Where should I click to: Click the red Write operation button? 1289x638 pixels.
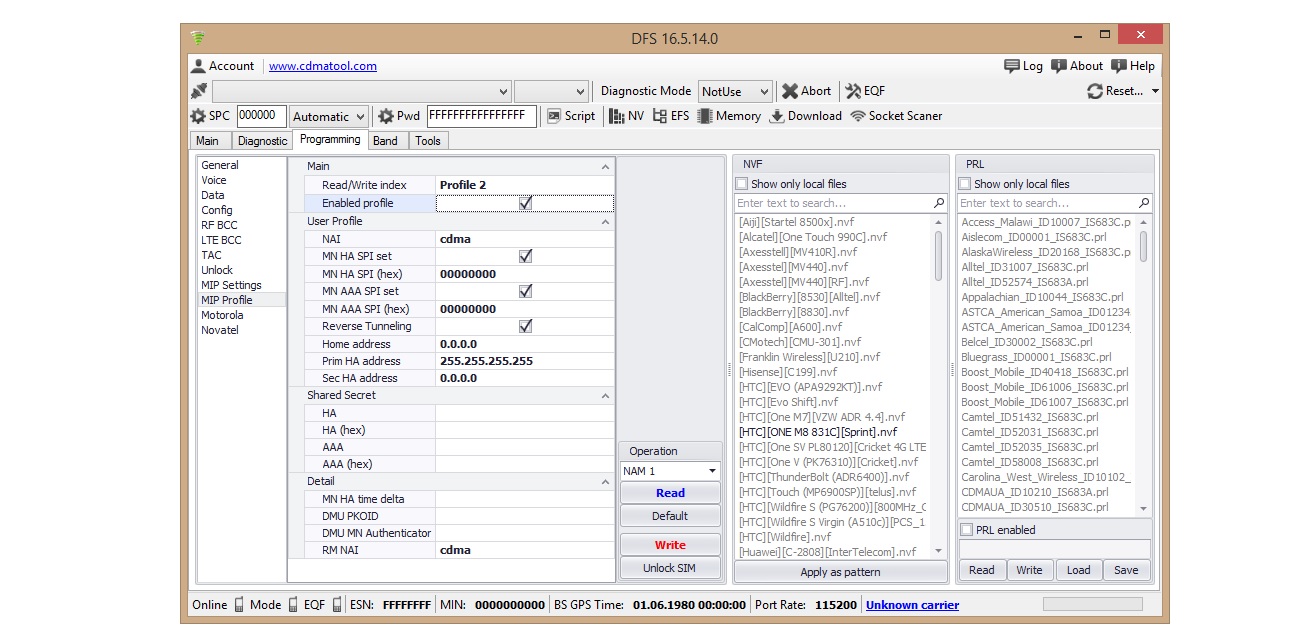[x=670, y=545]
